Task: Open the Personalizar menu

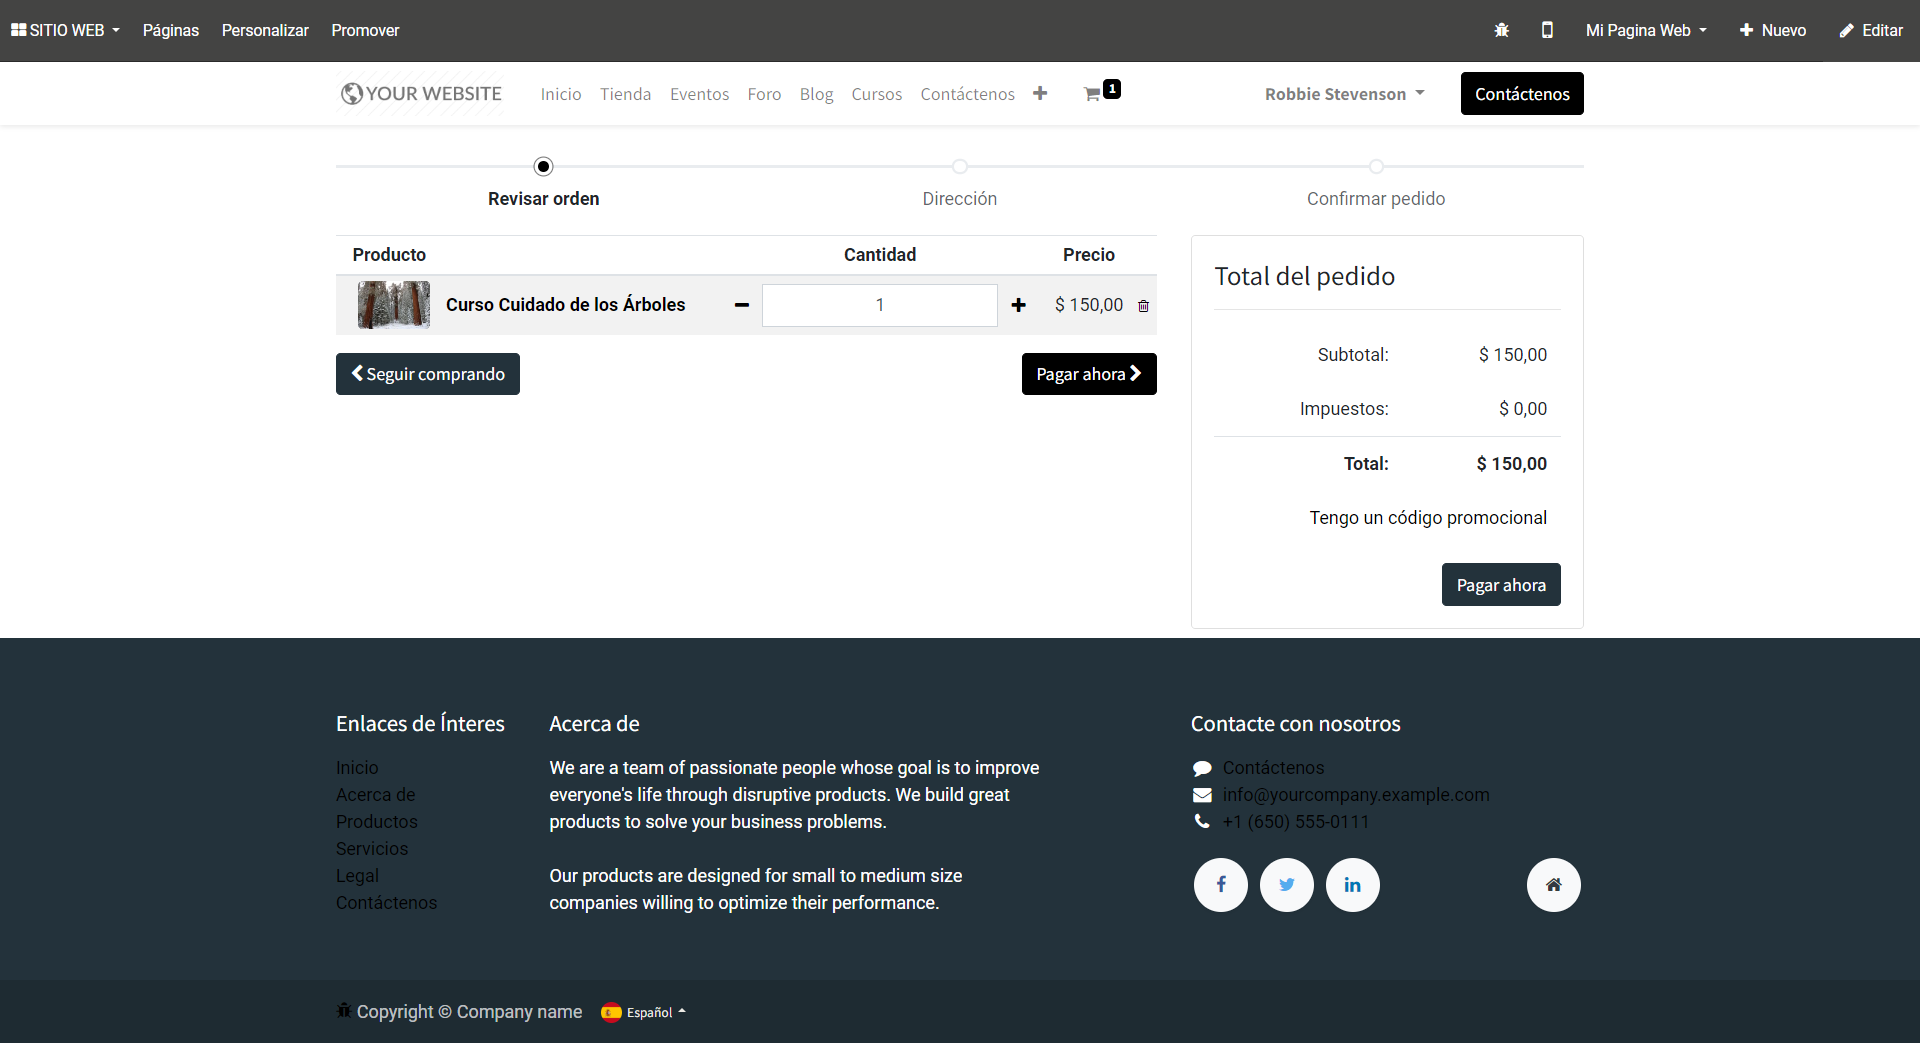Action: pyautogui.click(x=265, y=30)
